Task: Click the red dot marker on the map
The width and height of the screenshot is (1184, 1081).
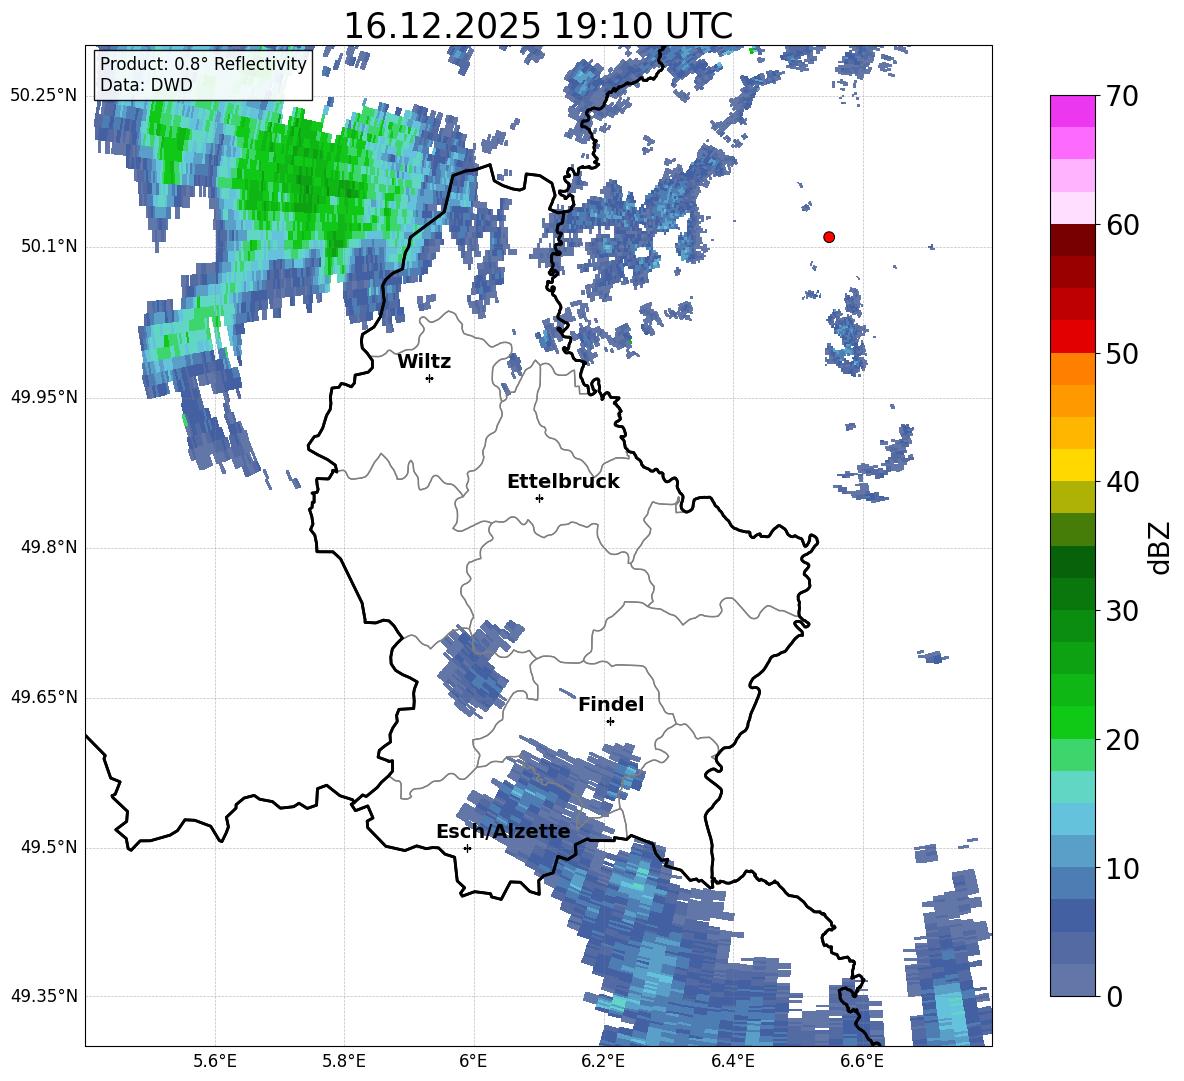Action: click(829, 237)
